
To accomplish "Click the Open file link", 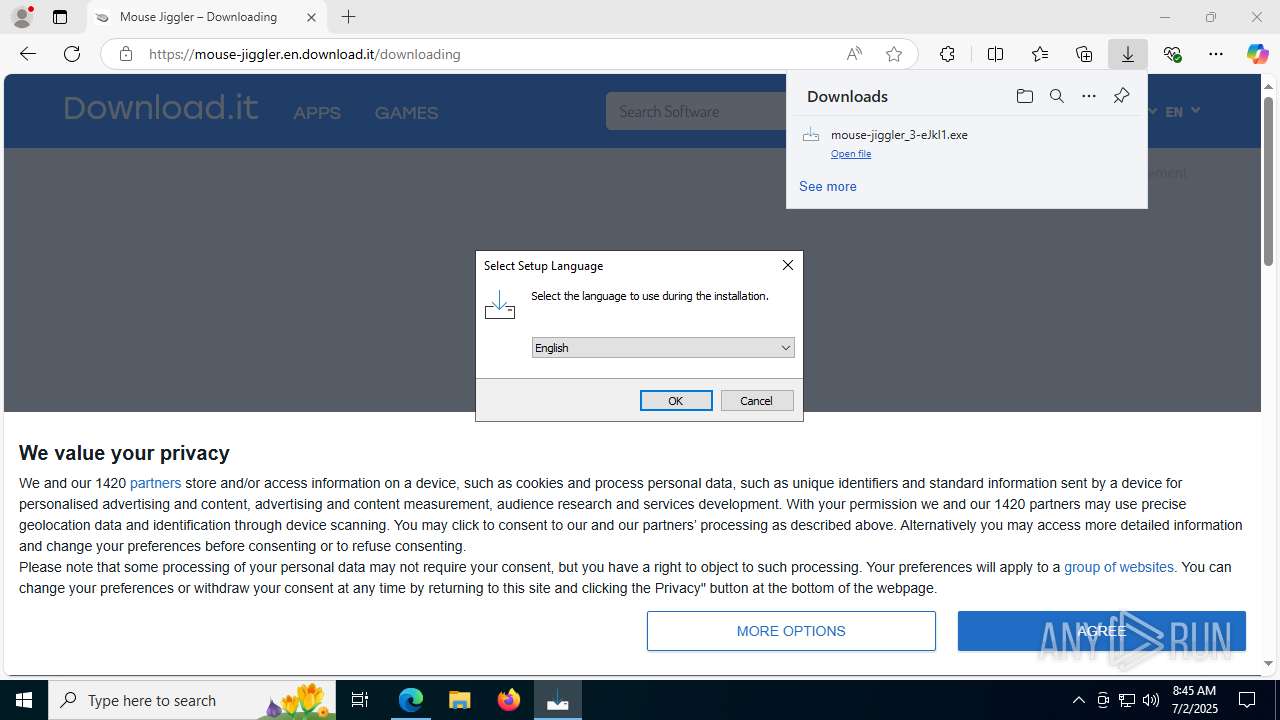I will [x=851, y=154].
